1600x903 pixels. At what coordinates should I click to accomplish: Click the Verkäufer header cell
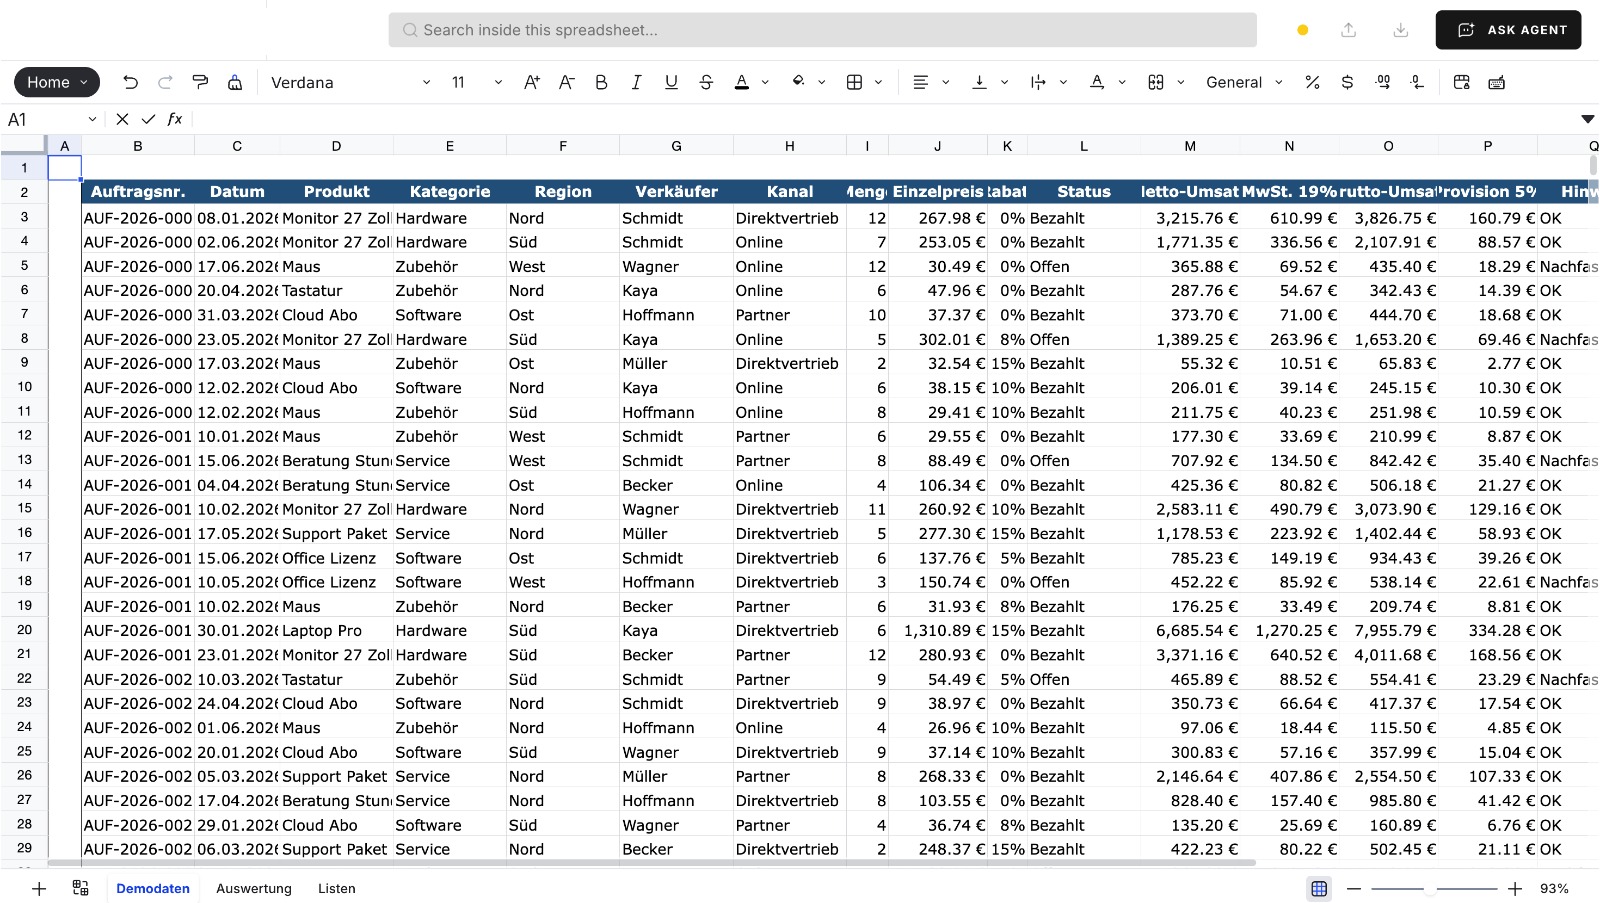(676, 192)
